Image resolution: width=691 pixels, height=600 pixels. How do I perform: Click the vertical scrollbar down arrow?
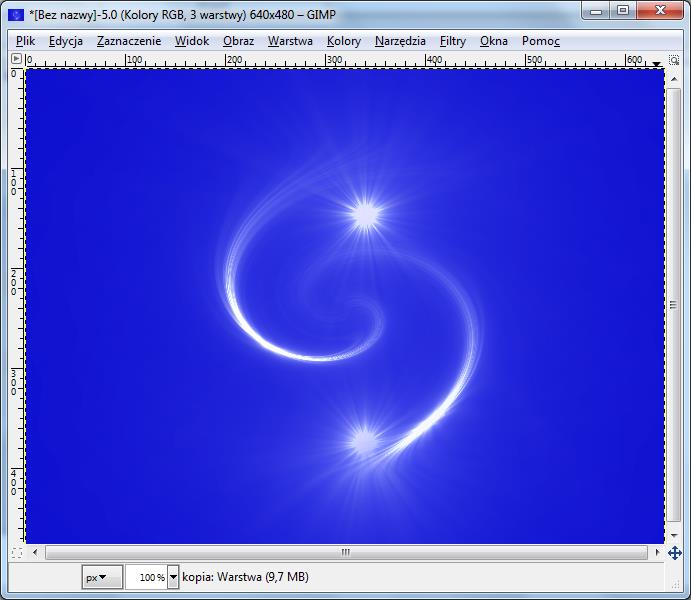click(674, 536)
